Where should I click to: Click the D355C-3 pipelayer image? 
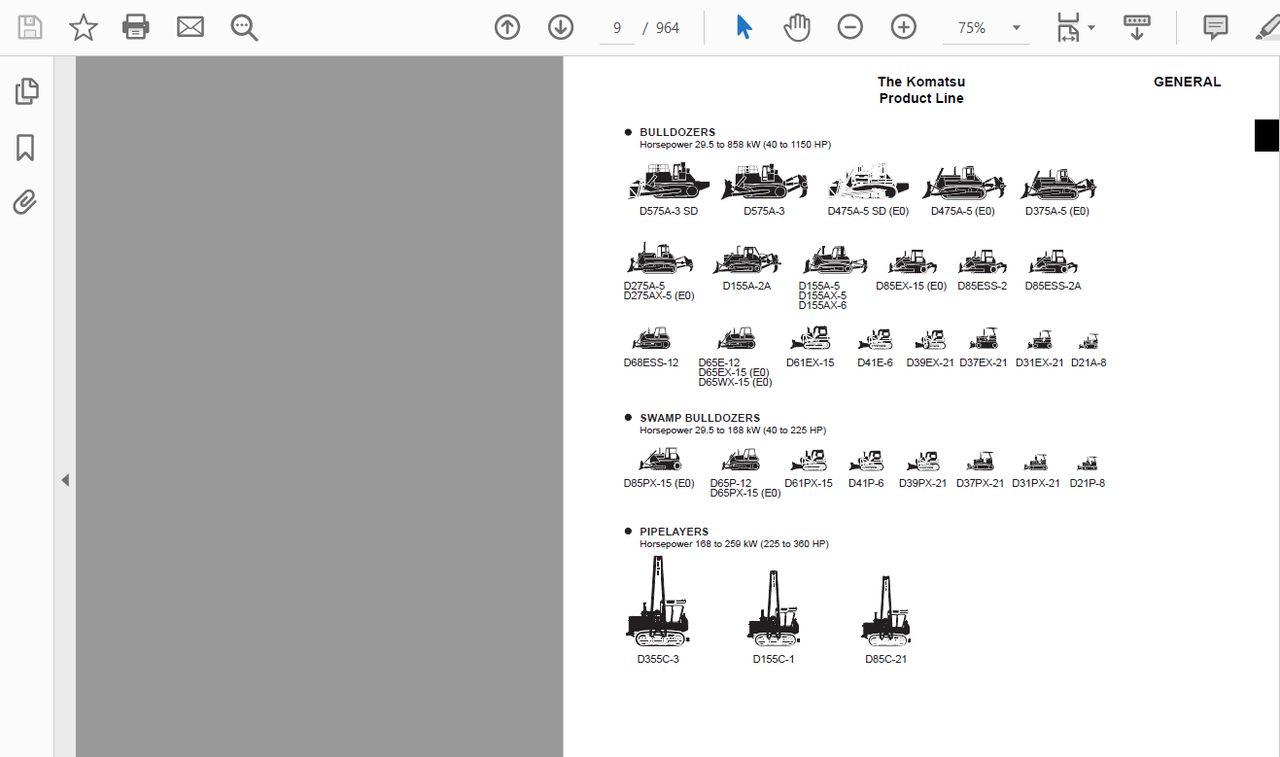pos(658,601)
